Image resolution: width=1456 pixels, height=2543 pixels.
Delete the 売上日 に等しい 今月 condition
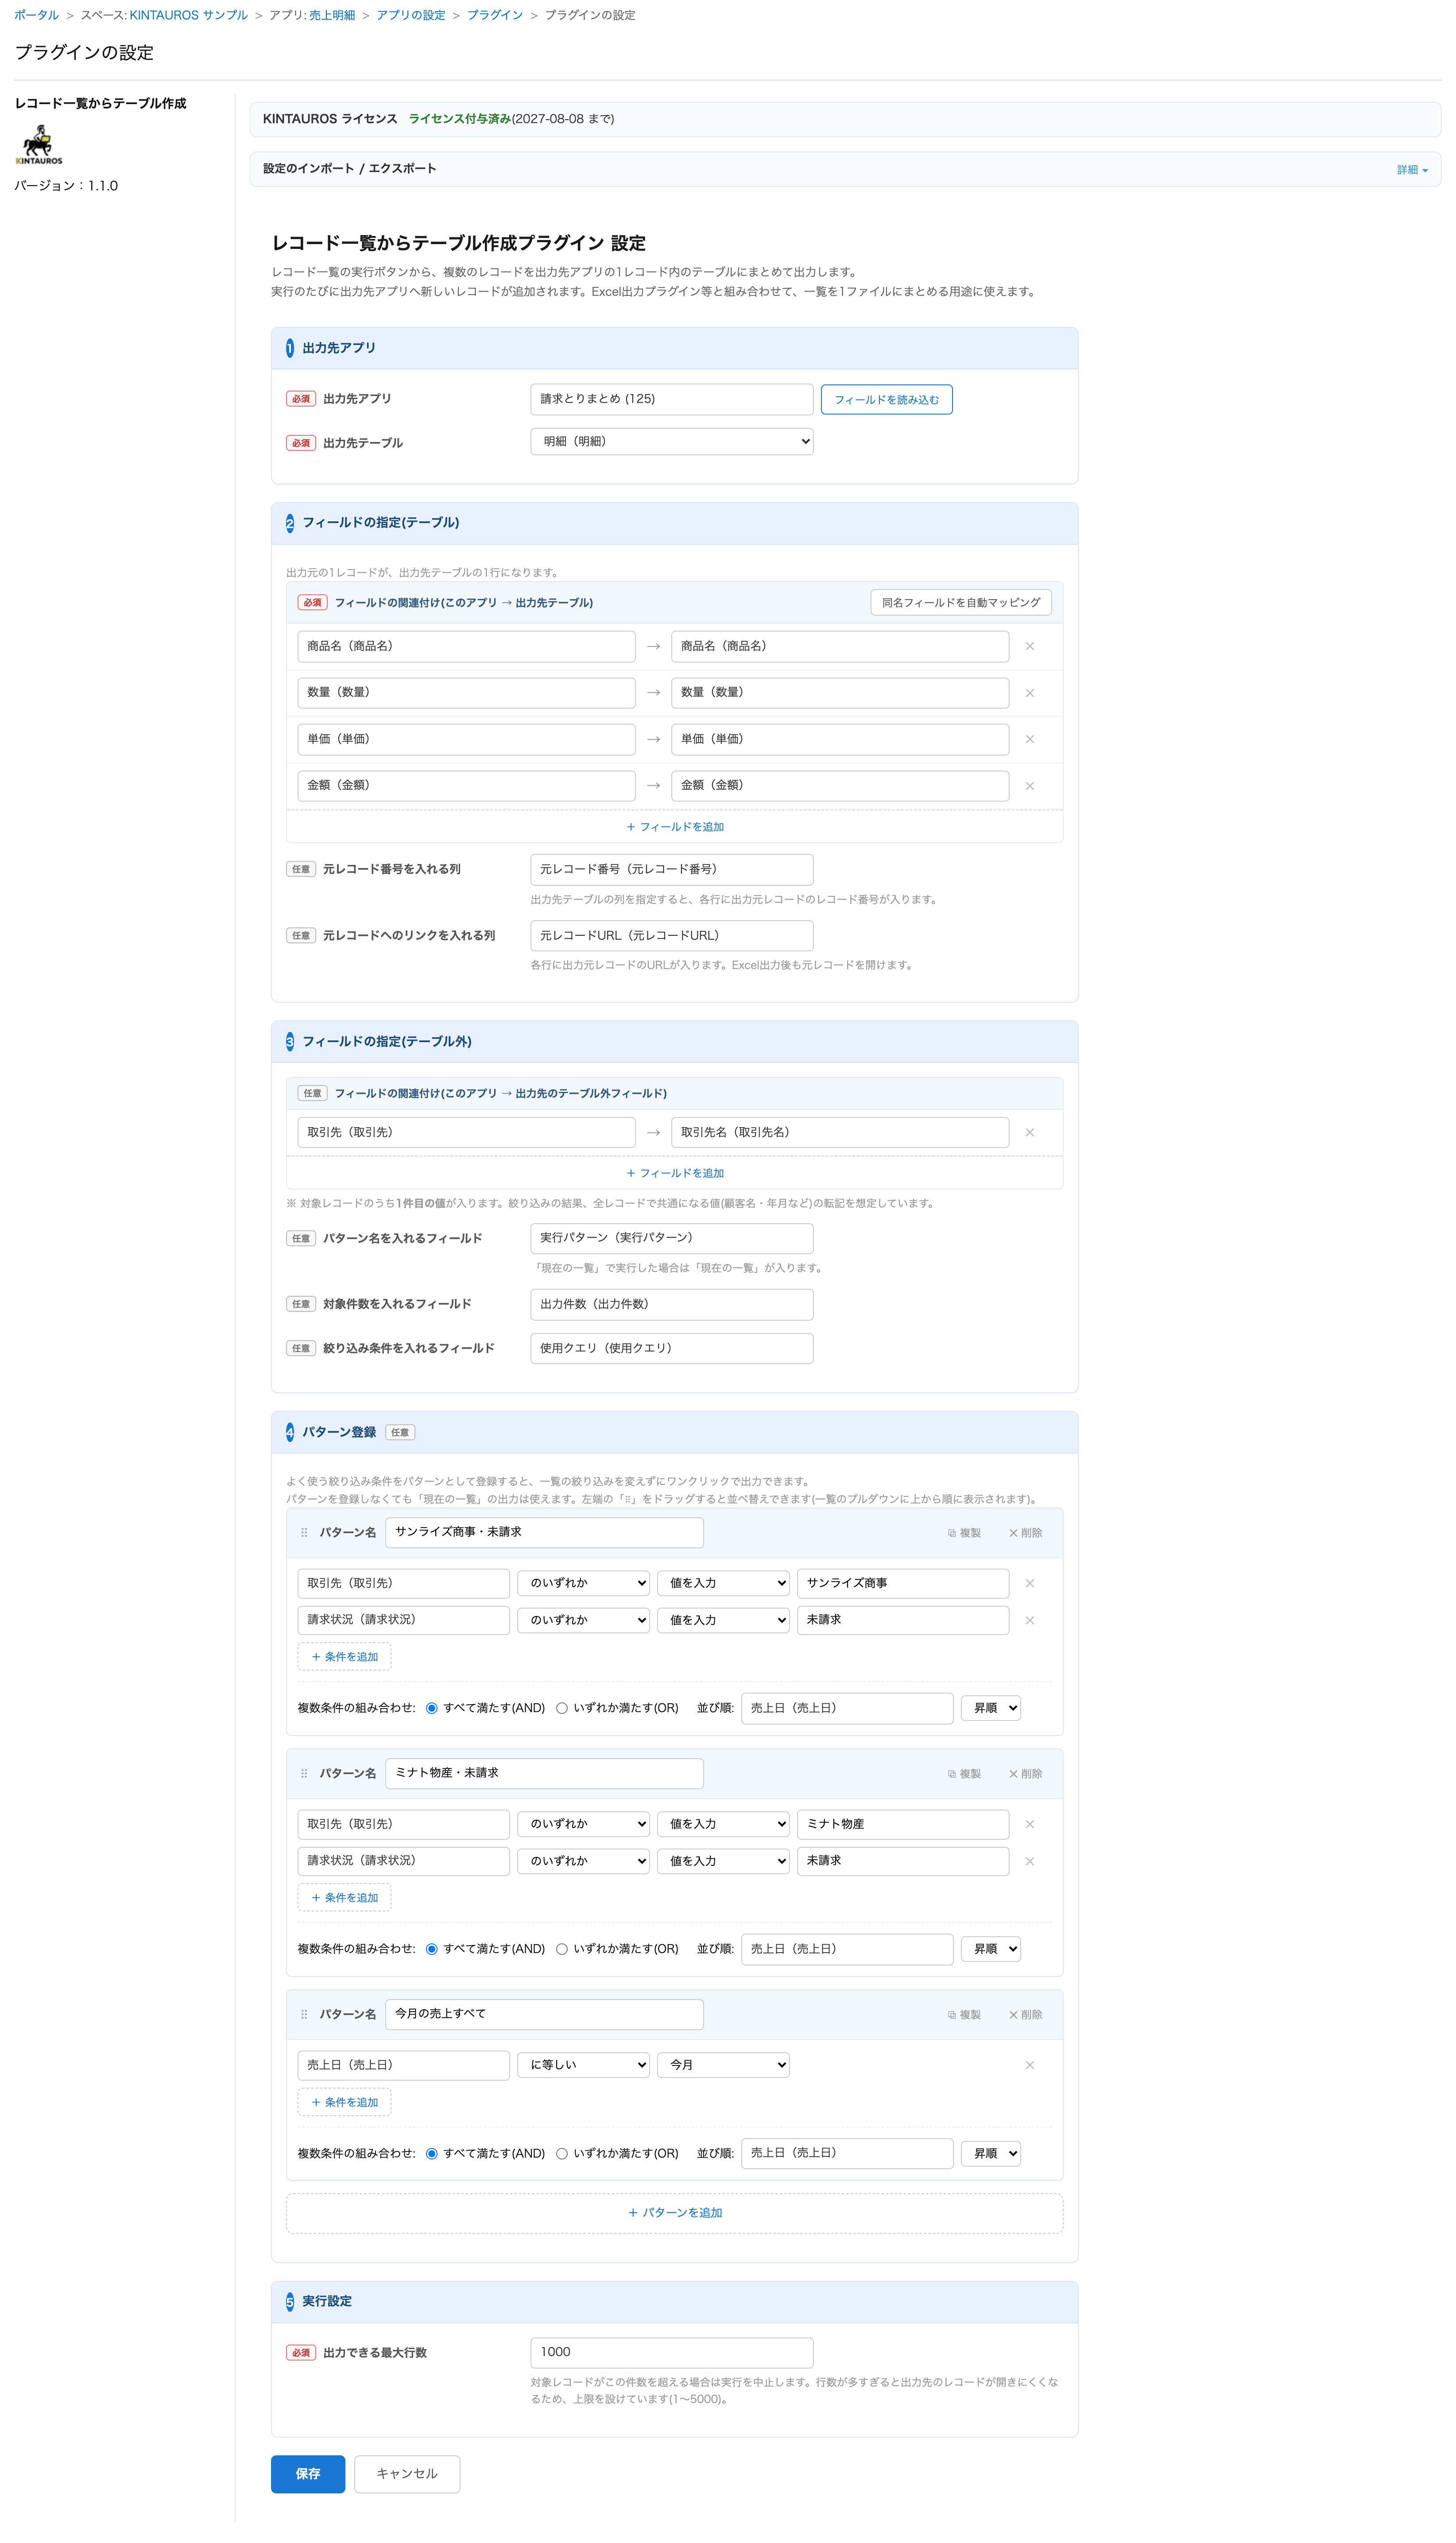(1029, 2066)
